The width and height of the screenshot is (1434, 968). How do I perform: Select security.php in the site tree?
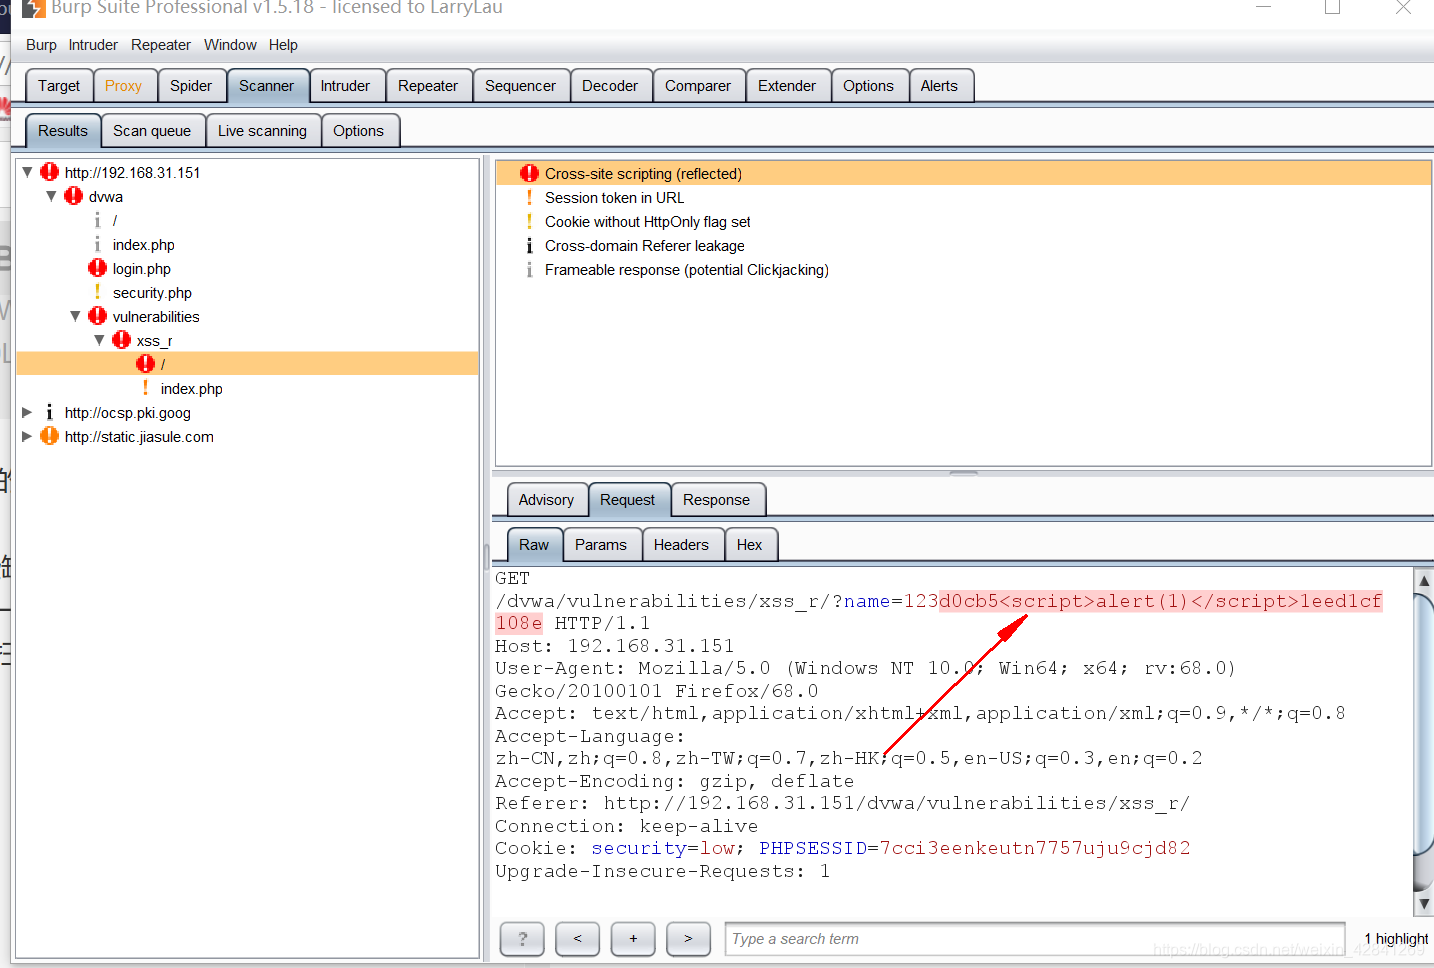pos(152,292)
